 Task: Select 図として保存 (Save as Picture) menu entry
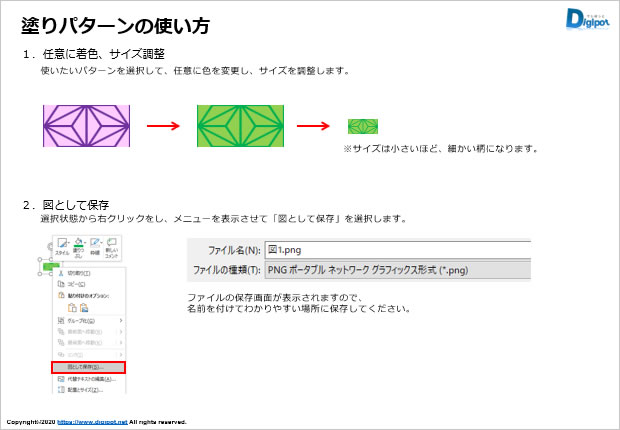point(89,367)
